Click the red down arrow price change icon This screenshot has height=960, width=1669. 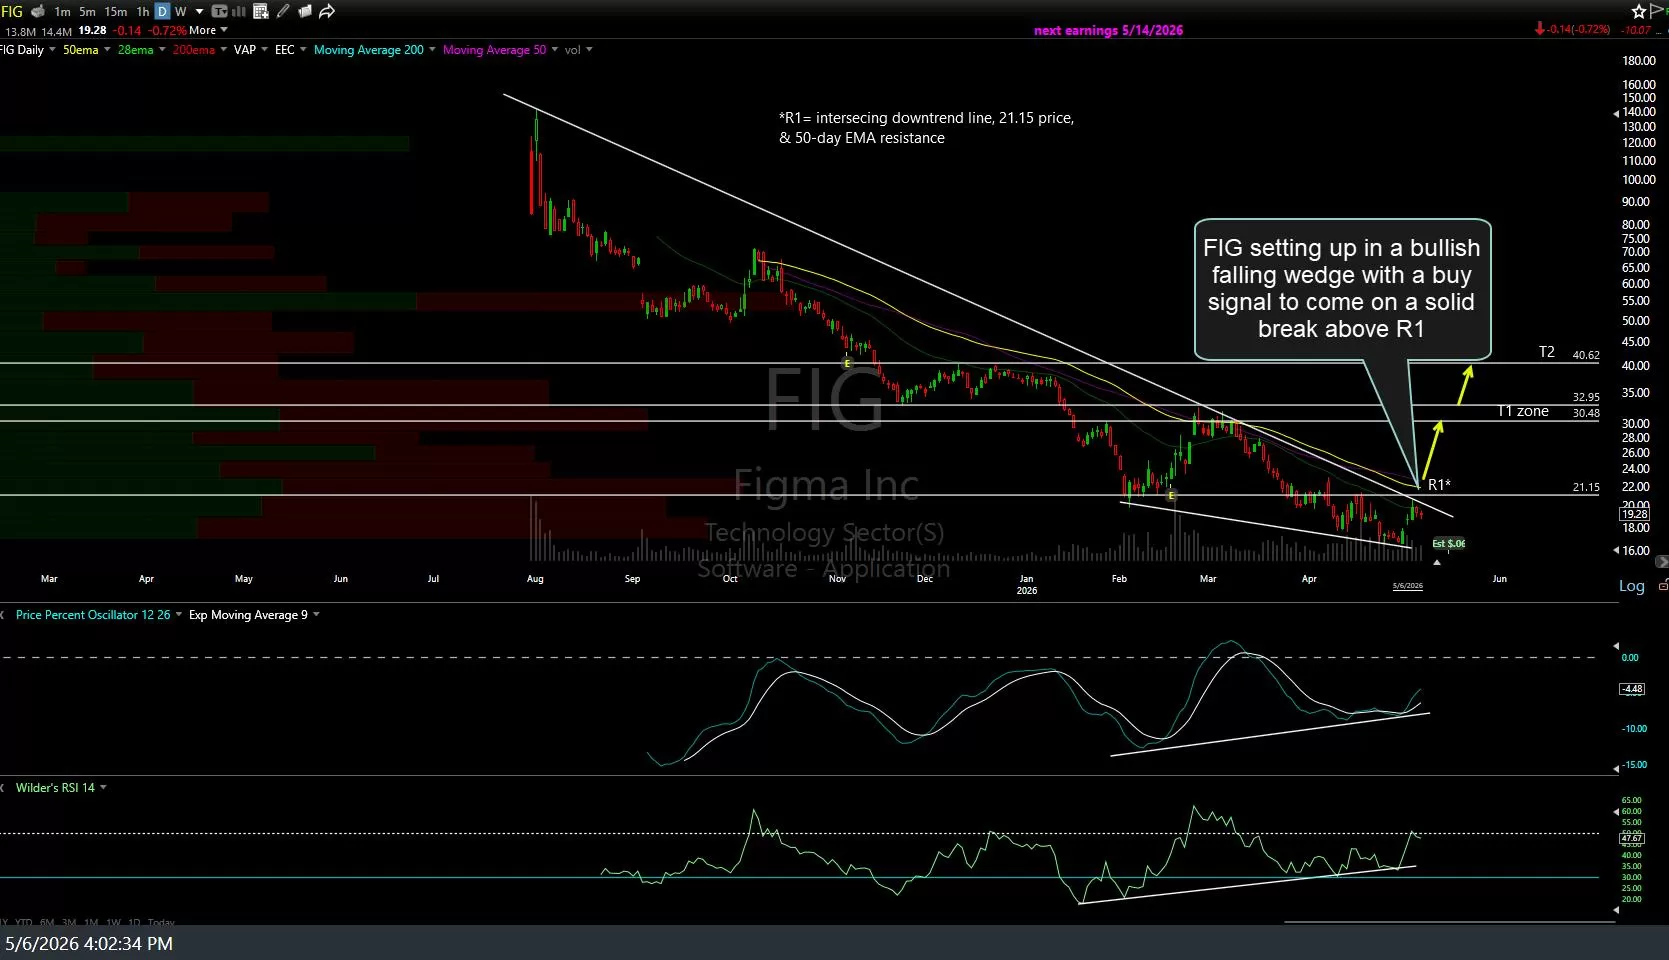1540,30
